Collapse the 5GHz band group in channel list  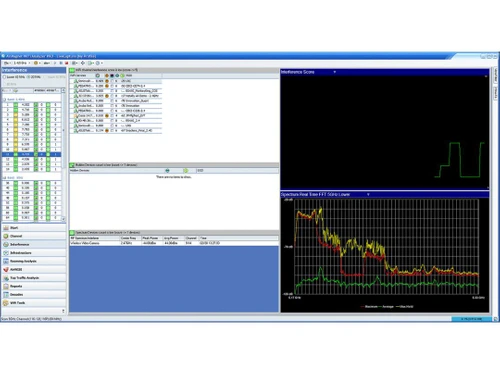tap(4, 178)
